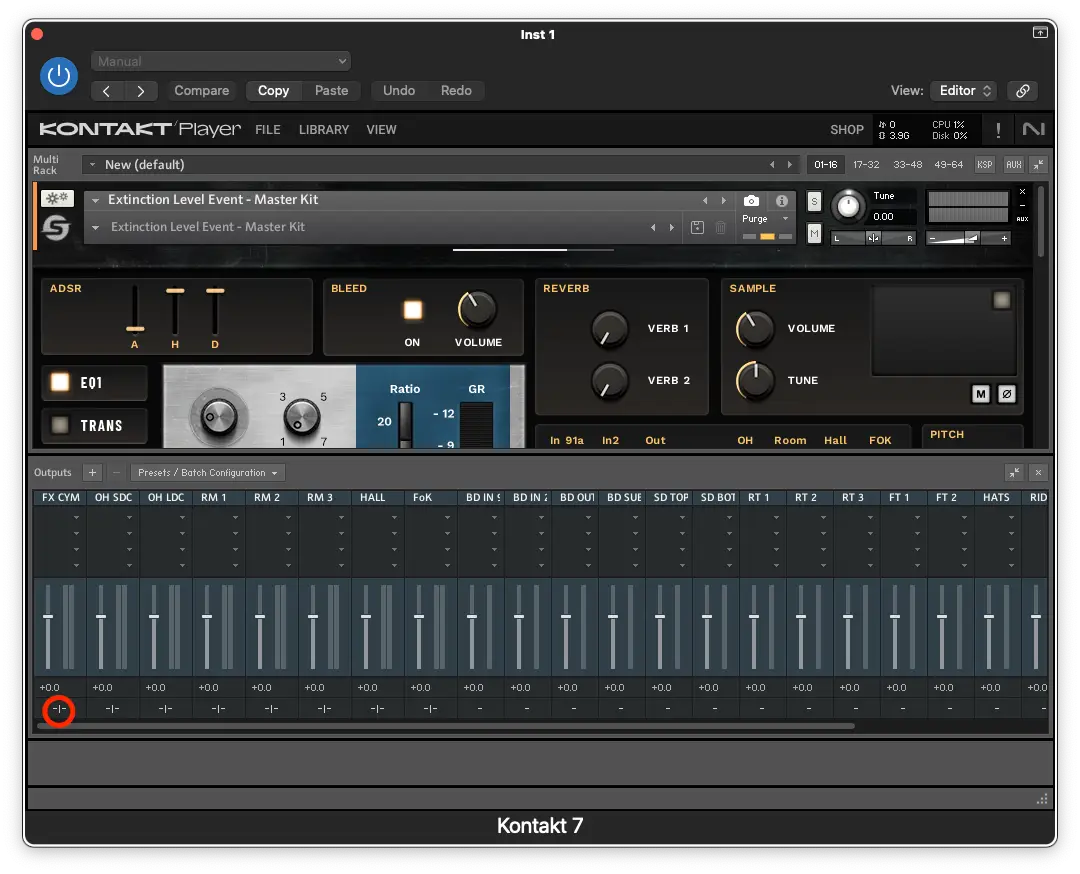
Task: Click the BLEED VOLUME knob
Action: tap(477, 309)
